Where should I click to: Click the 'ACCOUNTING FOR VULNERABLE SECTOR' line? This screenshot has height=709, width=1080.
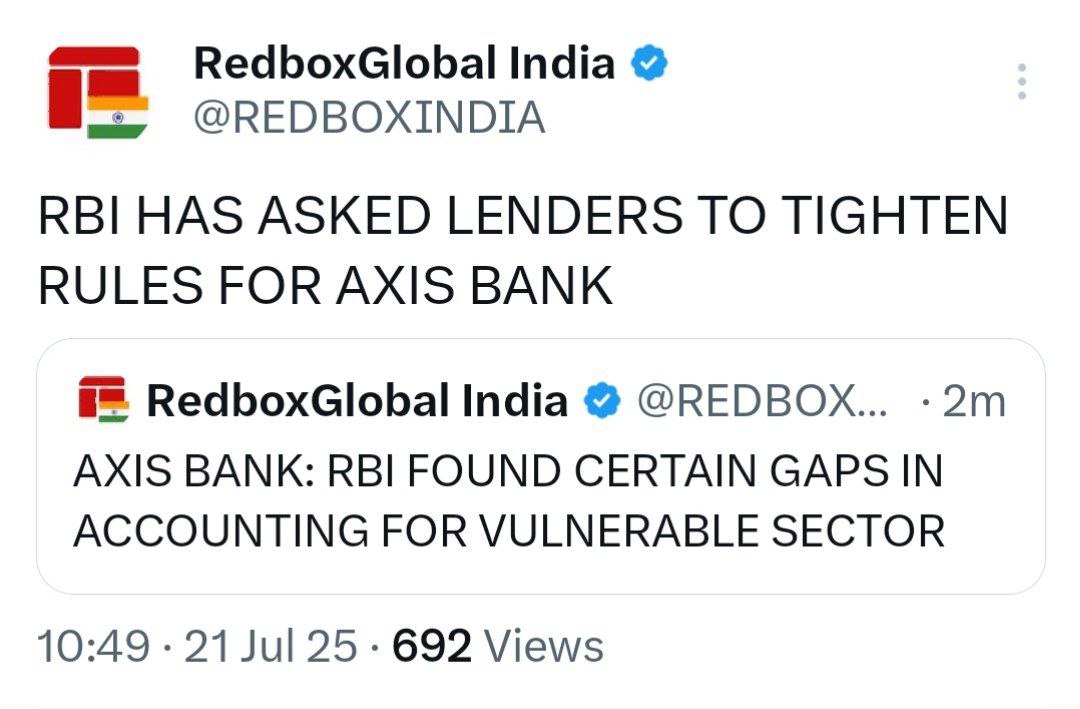click(509, 530)
